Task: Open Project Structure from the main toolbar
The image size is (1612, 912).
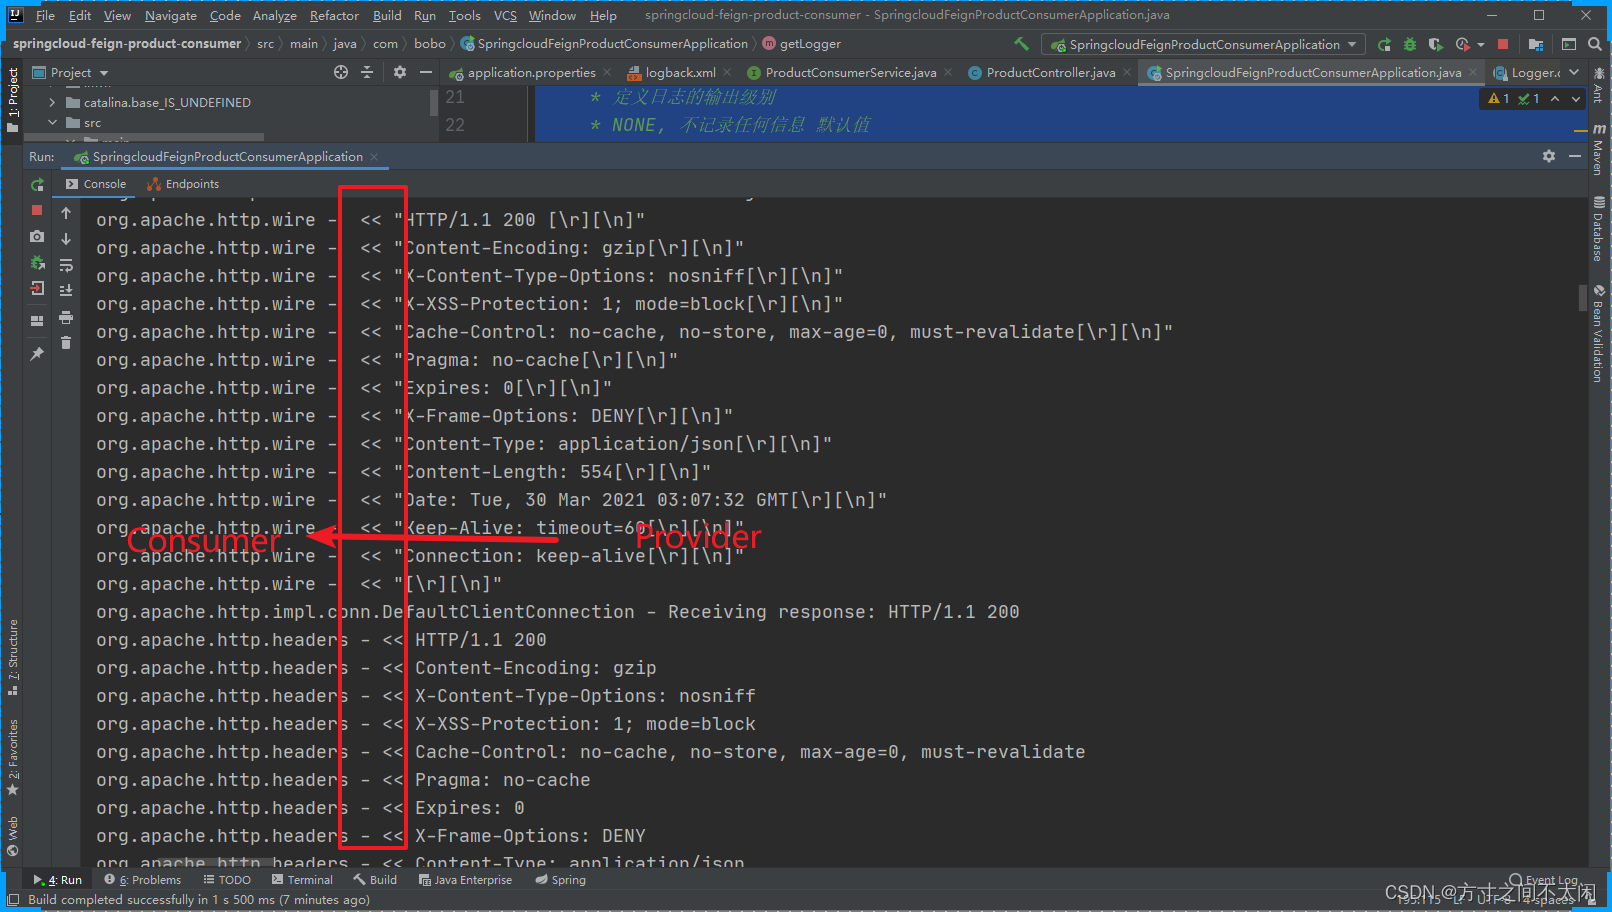Action: click(x=1536, y=44)
